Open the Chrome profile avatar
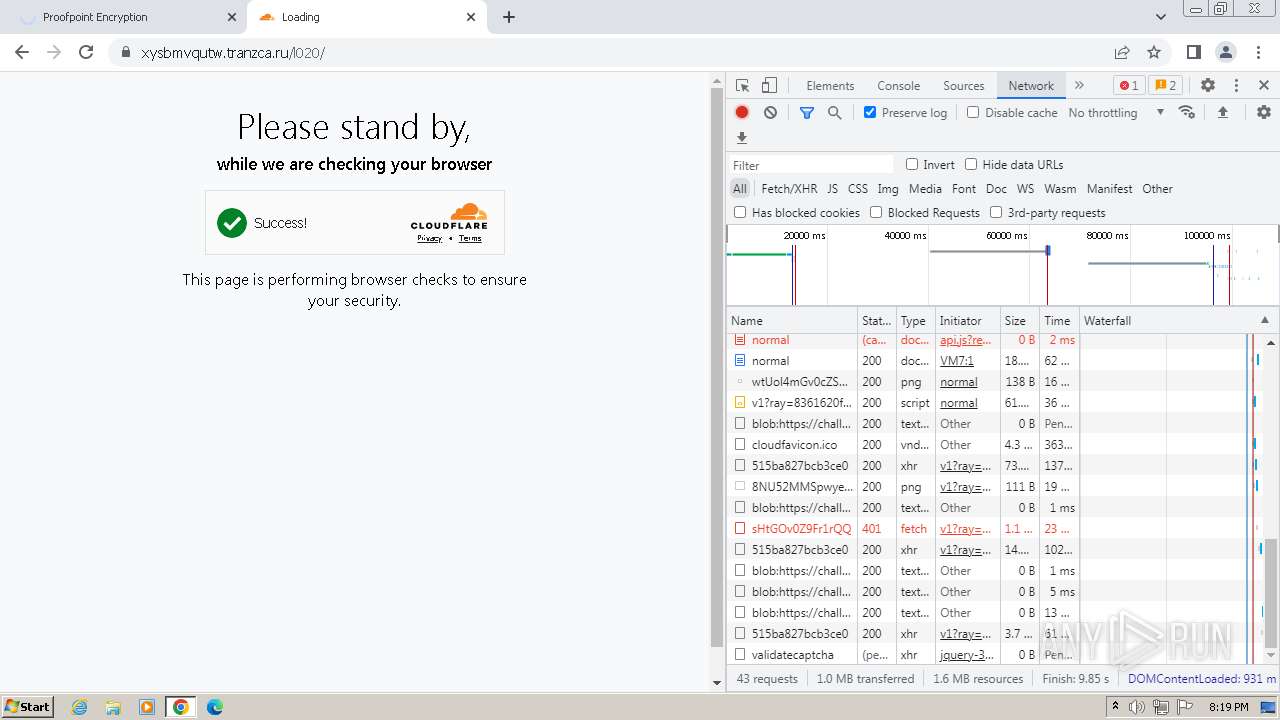The width and height of the screenshot is (1280, 720). coord(1226,53)
